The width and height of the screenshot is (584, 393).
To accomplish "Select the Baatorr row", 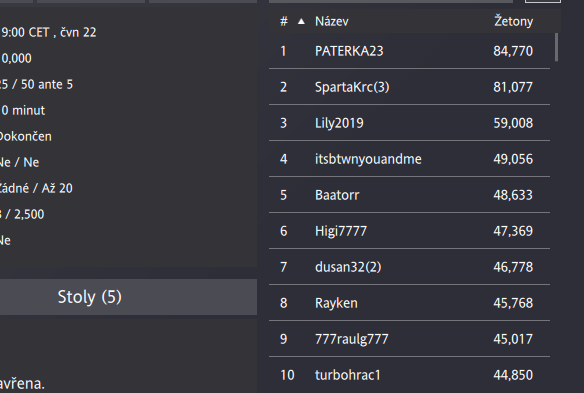I will pos(409,195).
